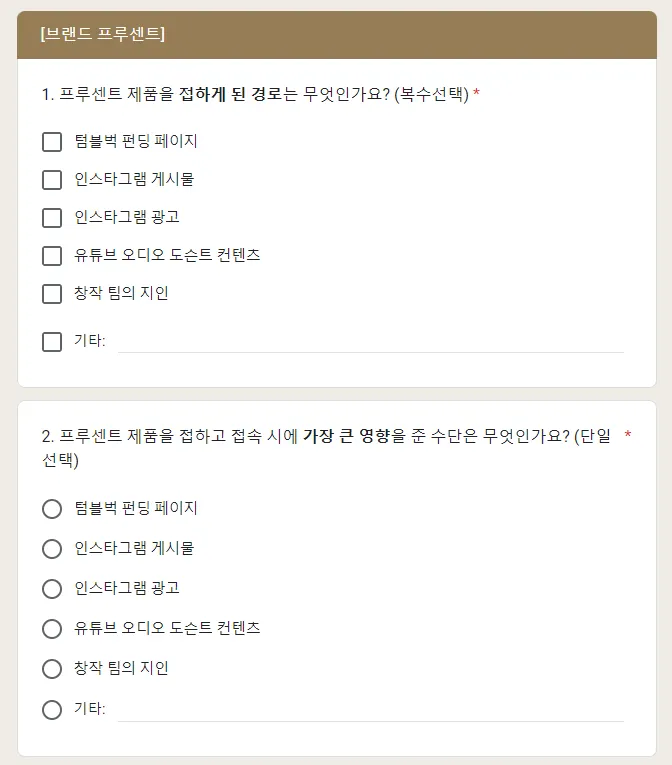Click 인스타그램 광고 label text in question 1
The width and height of the screenshot is (672, 765).
[127, 217]
